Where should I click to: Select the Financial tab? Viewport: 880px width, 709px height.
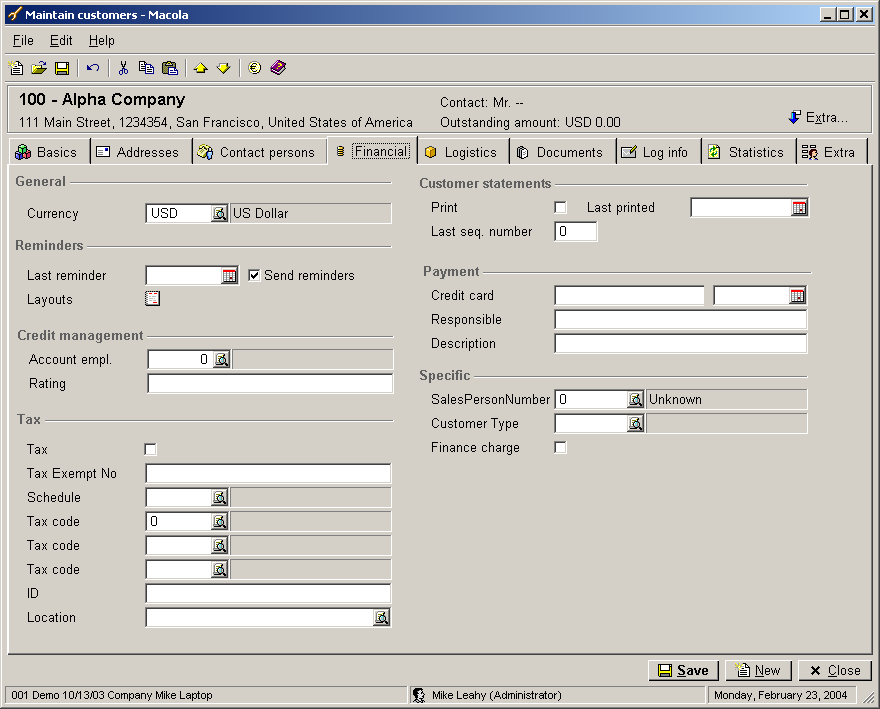click(x=373, y=151)
